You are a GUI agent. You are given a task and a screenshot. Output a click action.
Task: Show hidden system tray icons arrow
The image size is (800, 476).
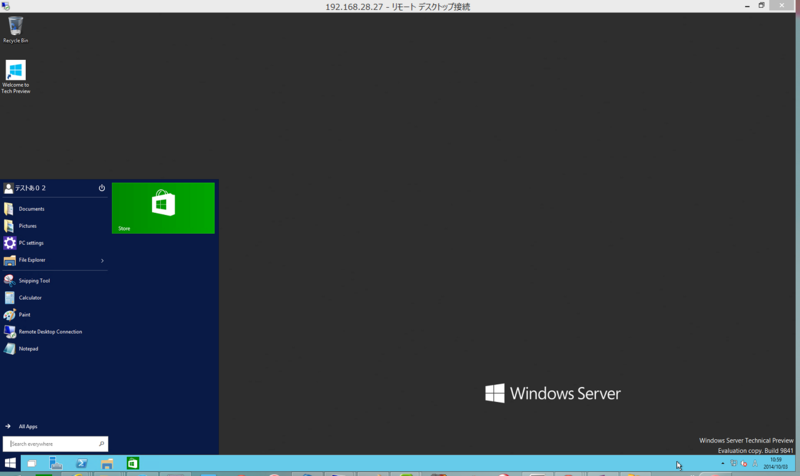click(x=722, y=463)
